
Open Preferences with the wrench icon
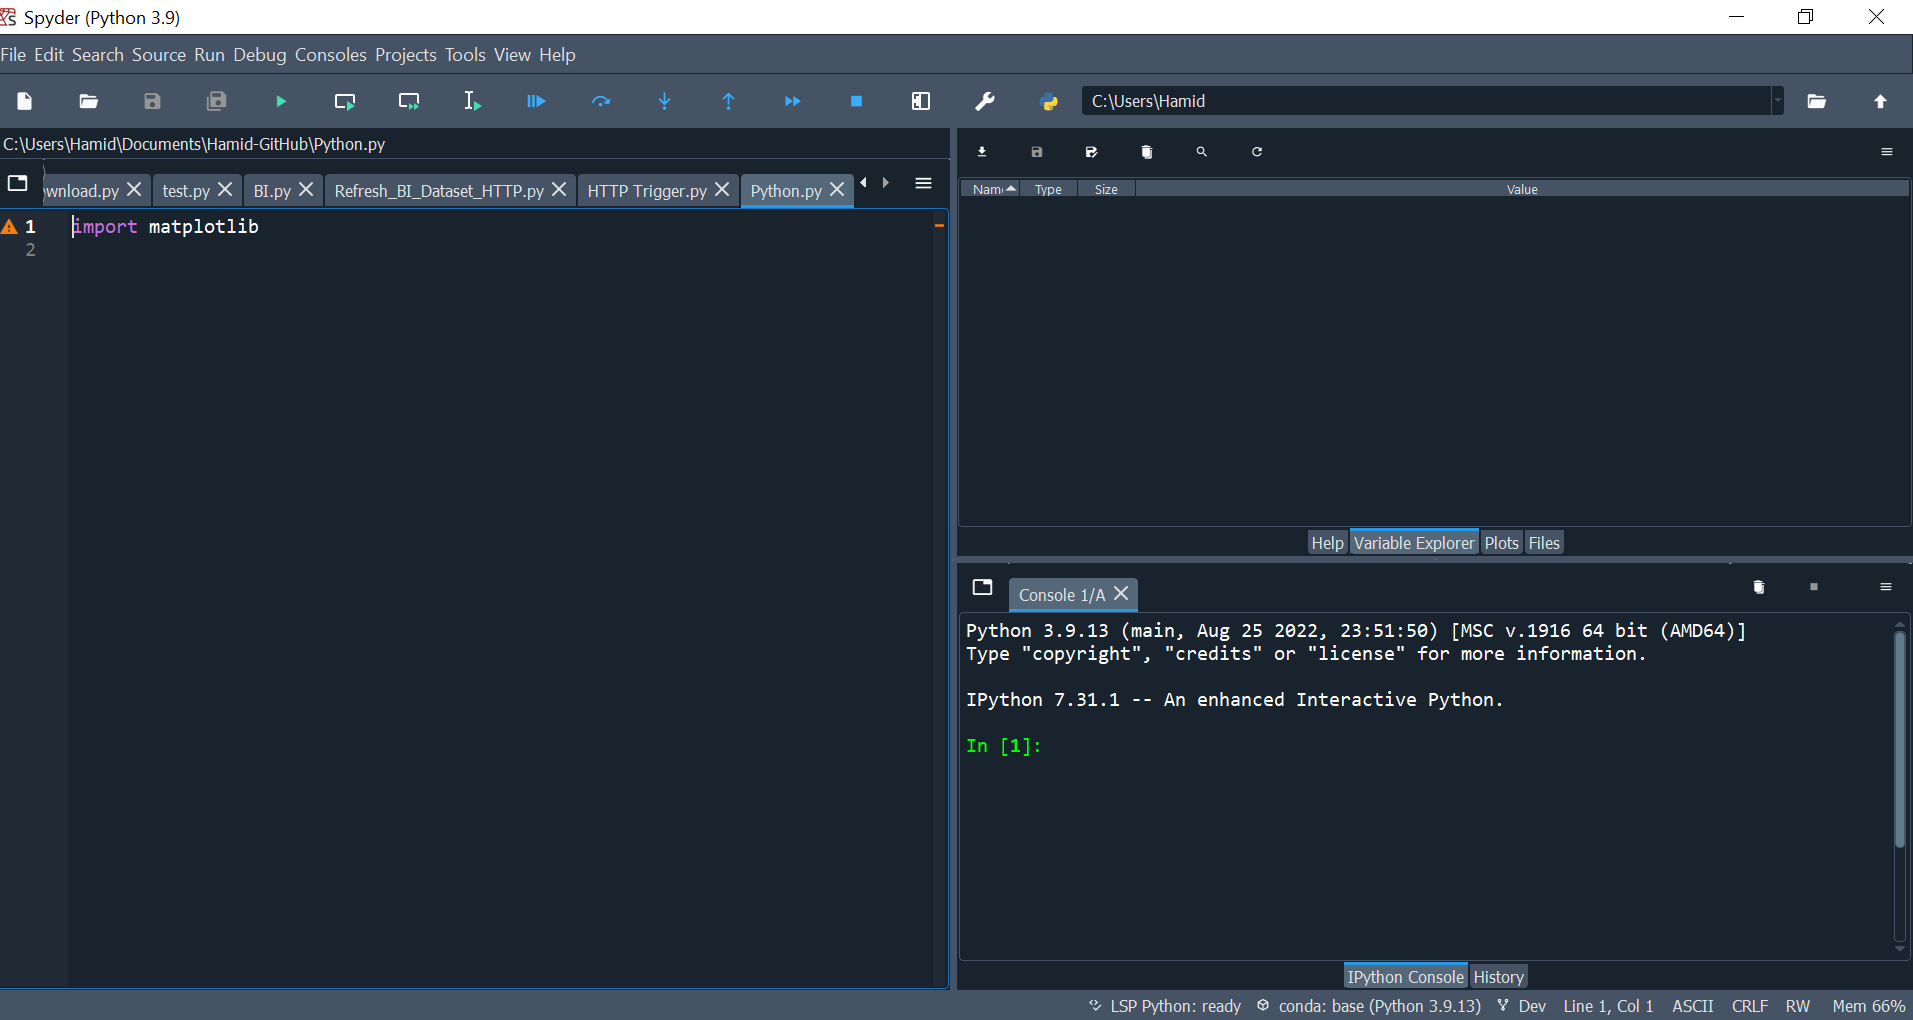point(985,101)
